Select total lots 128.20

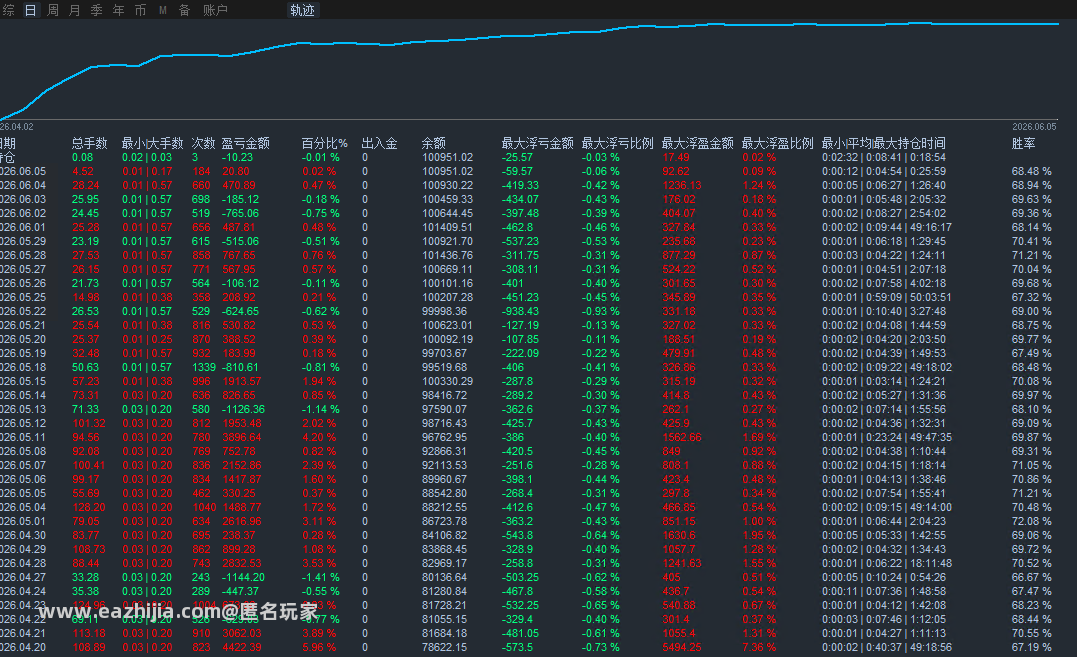89,507
